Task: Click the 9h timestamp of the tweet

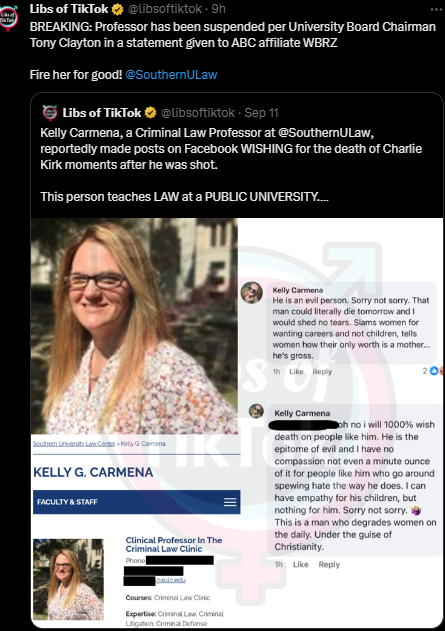Action: 218,9
